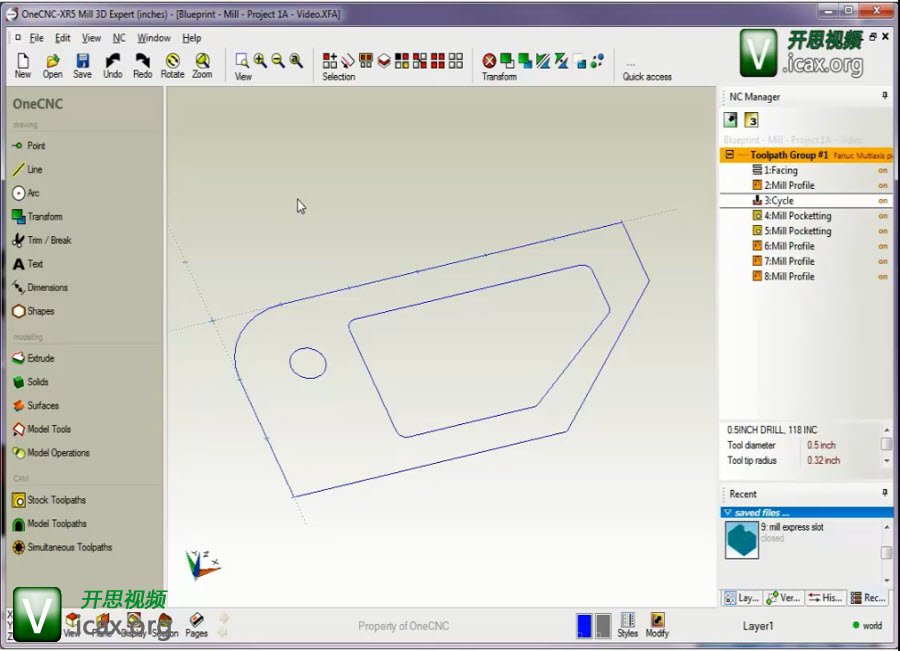
Task: Open the Window menu
Action: [x=154, y=38]
